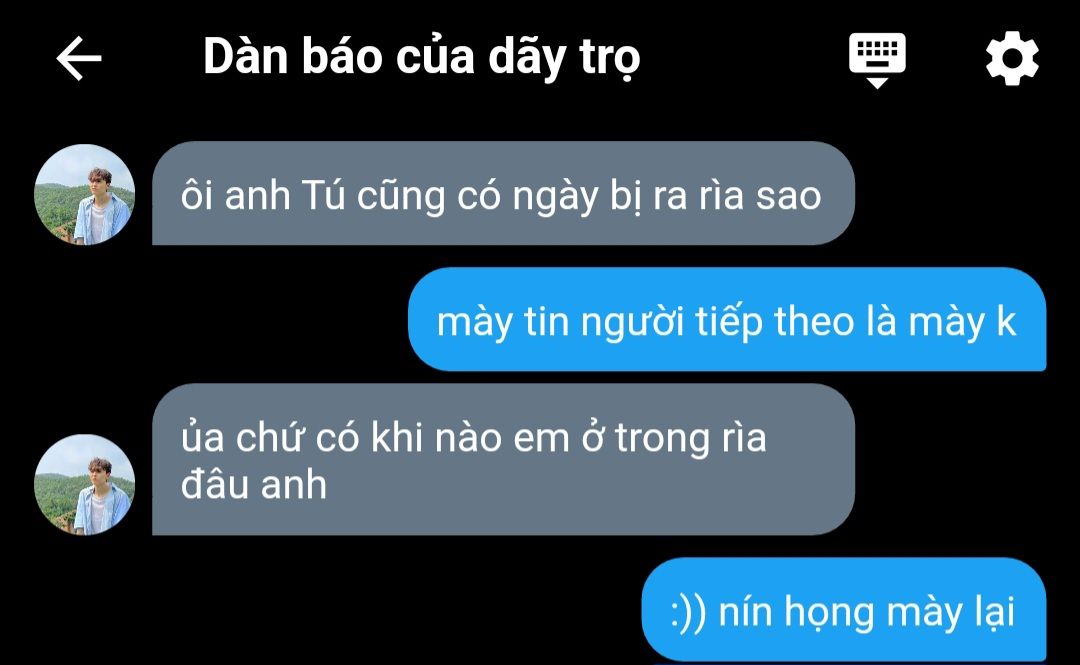Tap the chat title "Dàn báo của dãy trọ"
This screenshot has width=1080, height=665.
click(422, 58)
